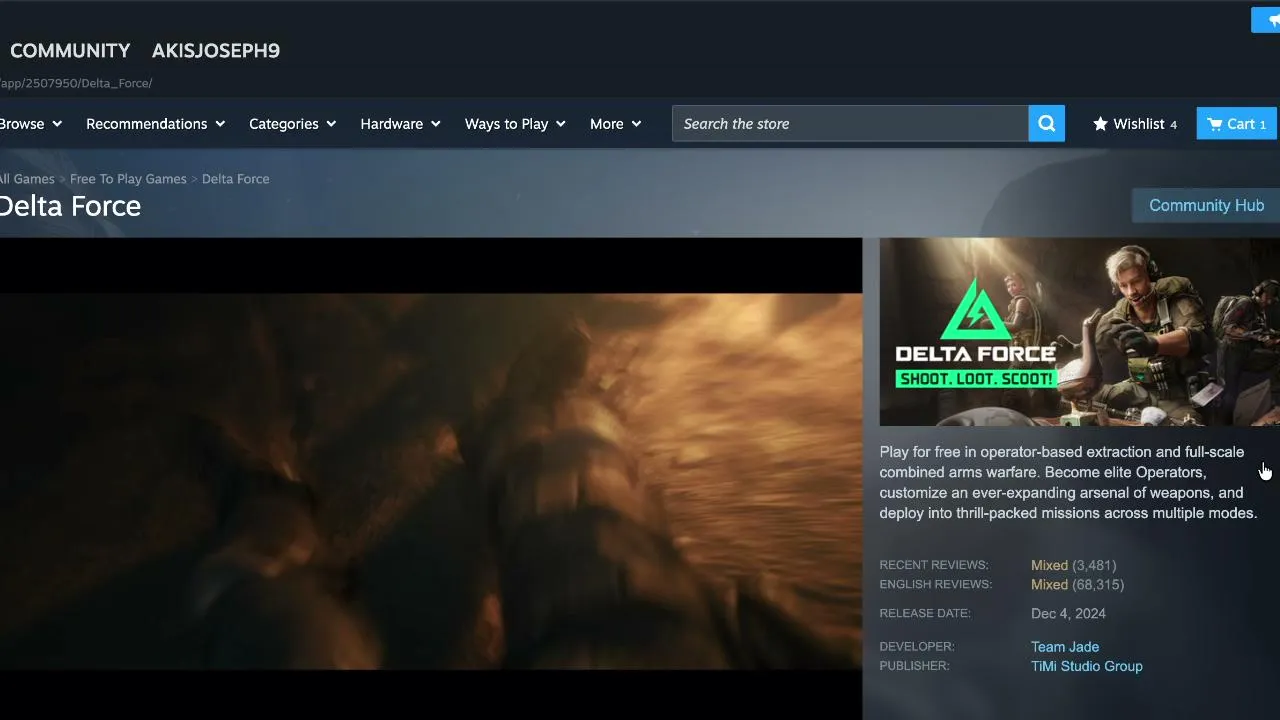Focus the Search the store field
Image resolution: width=1280 pixels, height=720 pixels.
pyautogui.click(x=850, y=124)
